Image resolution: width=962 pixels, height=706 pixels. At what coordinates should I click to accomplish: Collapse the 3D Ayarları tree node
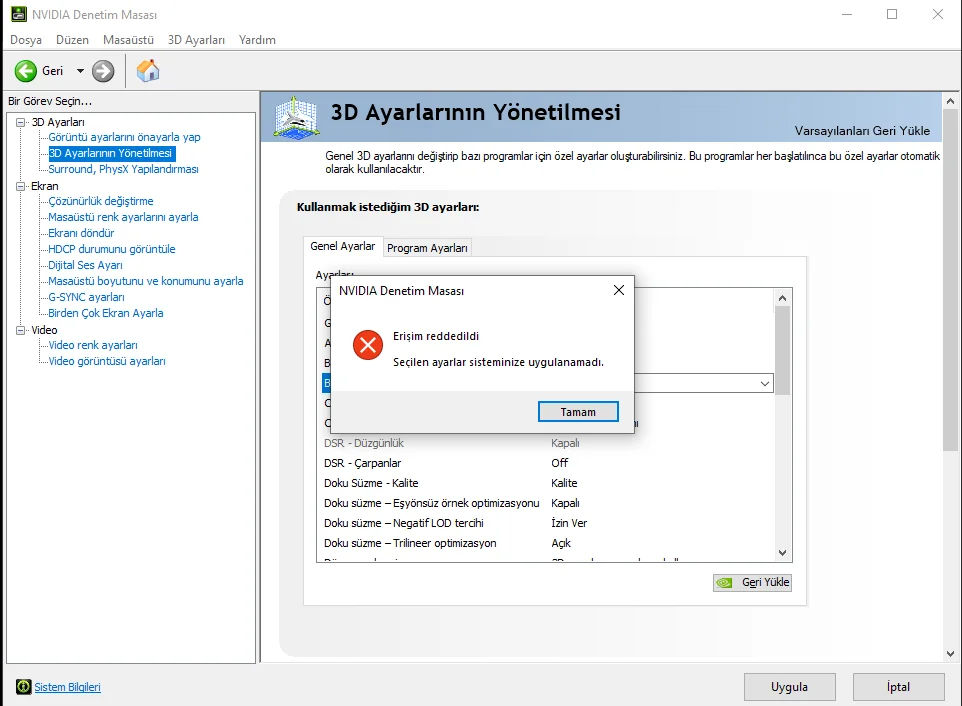(20, 122)
